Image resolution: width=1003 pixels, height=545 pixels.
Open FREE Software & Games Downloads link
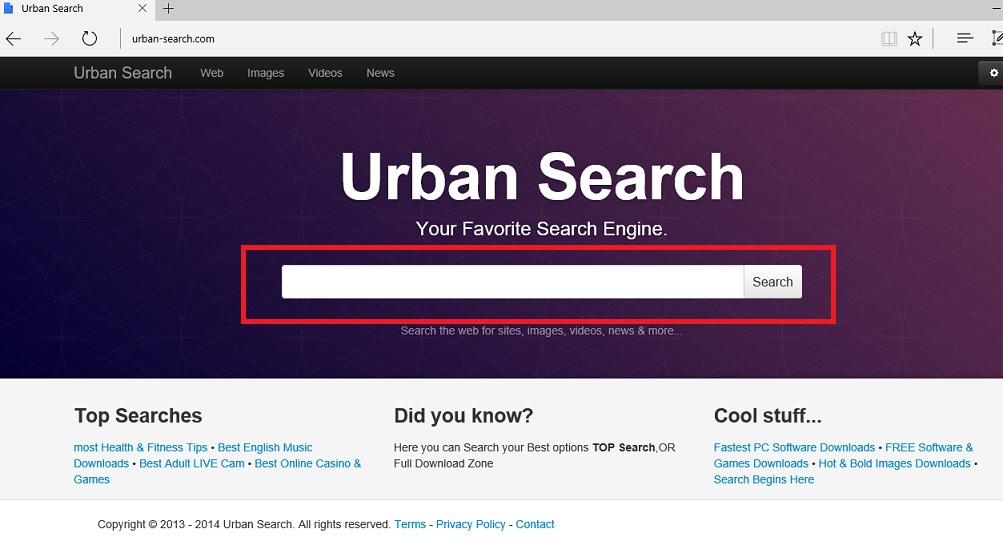coord(929,447)
